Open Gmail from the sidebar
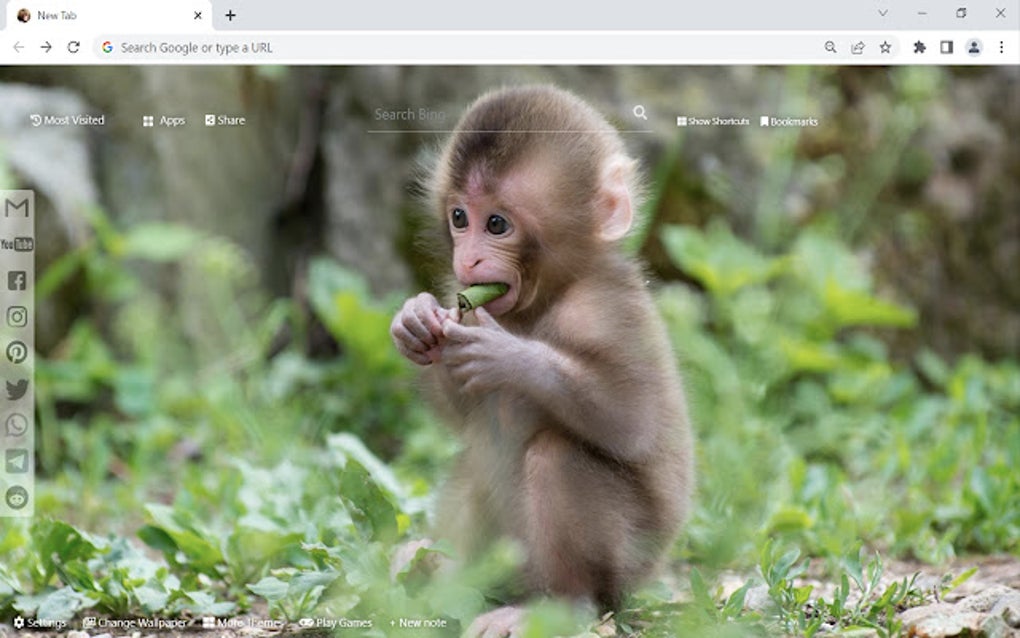Viewport: 1020px width, 638px height. [15, 208]
